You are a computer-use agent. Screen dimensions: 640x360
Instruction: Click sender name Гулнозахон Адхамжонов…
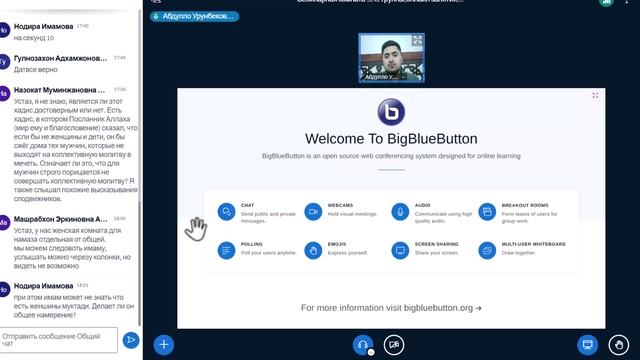(60, 58)
